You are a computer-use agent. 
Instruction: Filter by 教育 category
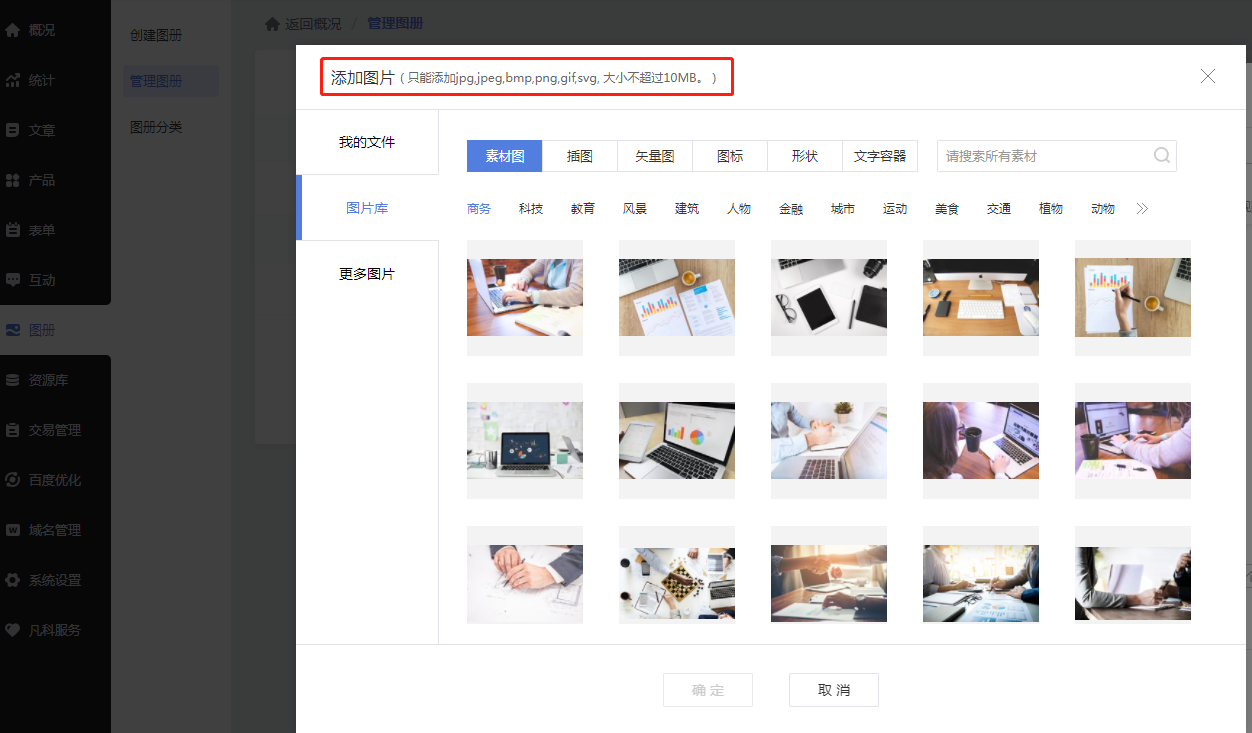(x=583, y=209)
